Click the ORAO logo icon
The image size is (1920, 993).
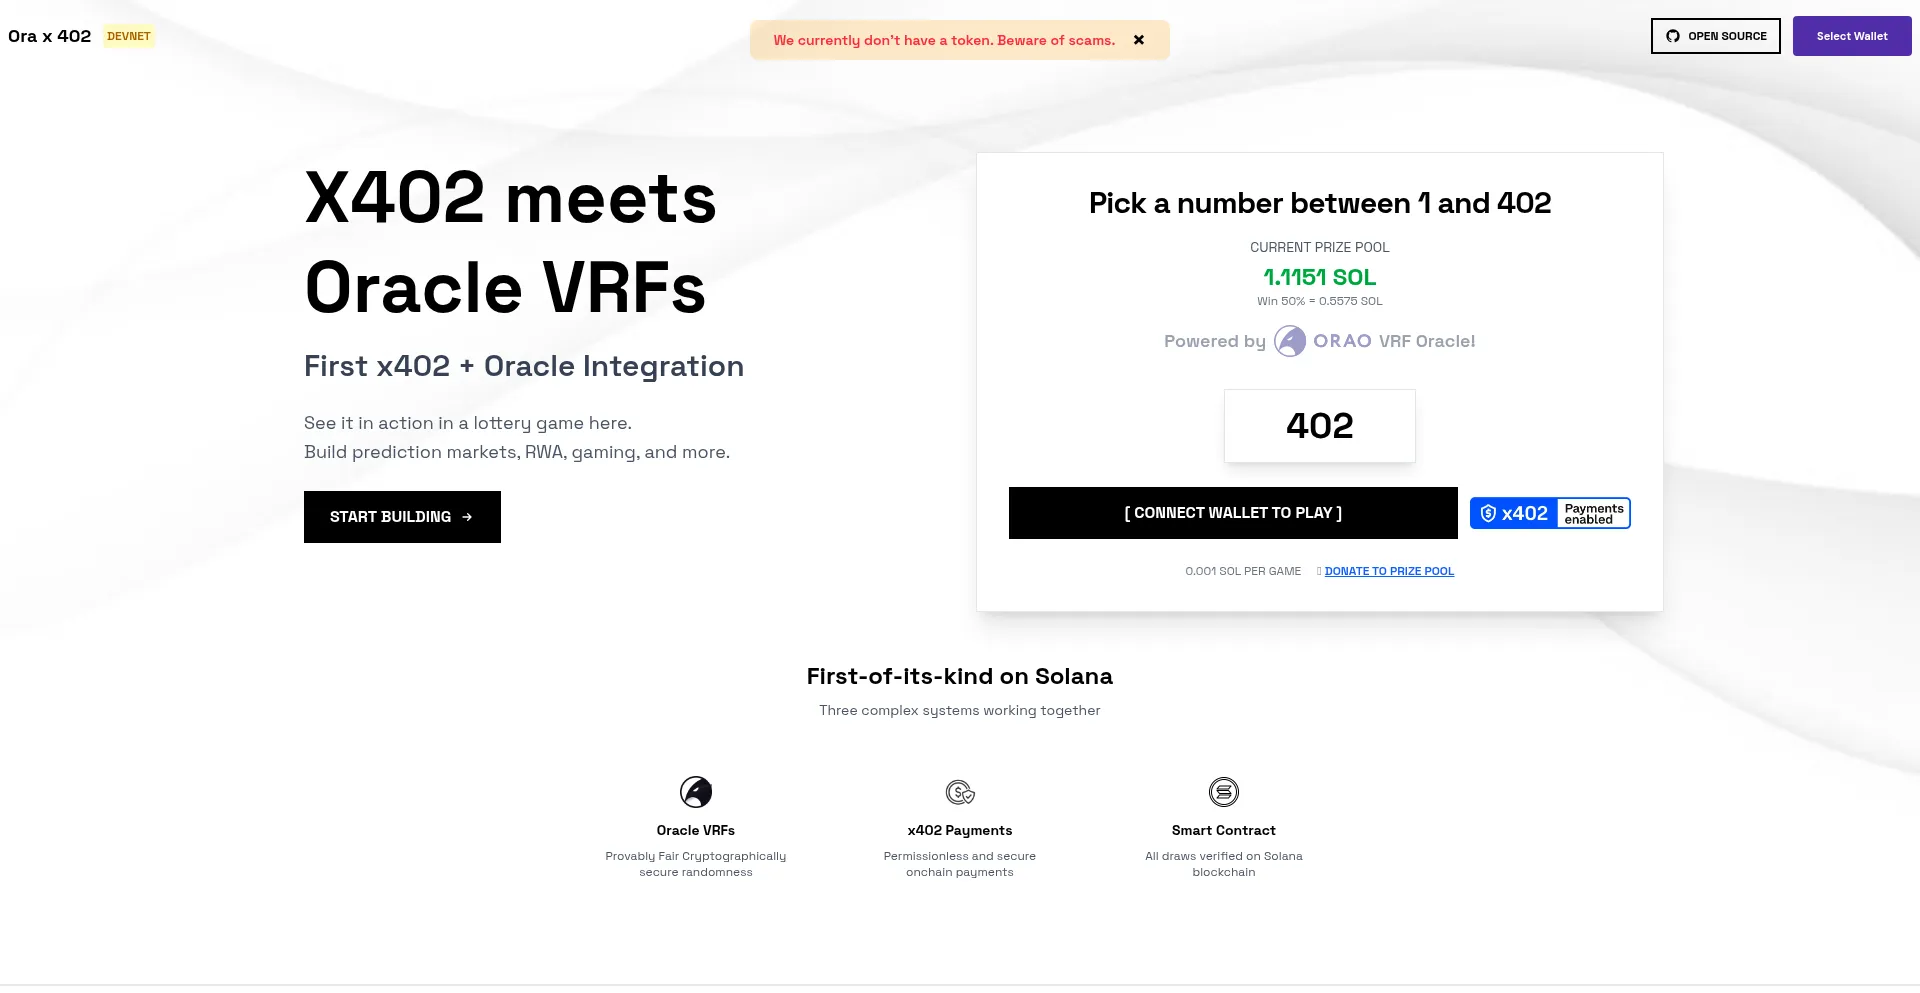point(1290,341)
